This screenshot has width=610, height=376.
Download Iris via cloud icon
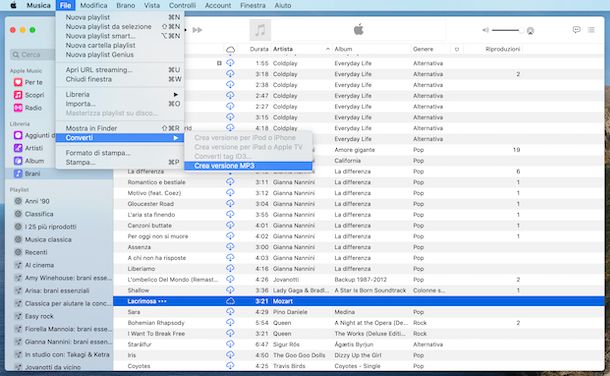click(x=230, y=355)
